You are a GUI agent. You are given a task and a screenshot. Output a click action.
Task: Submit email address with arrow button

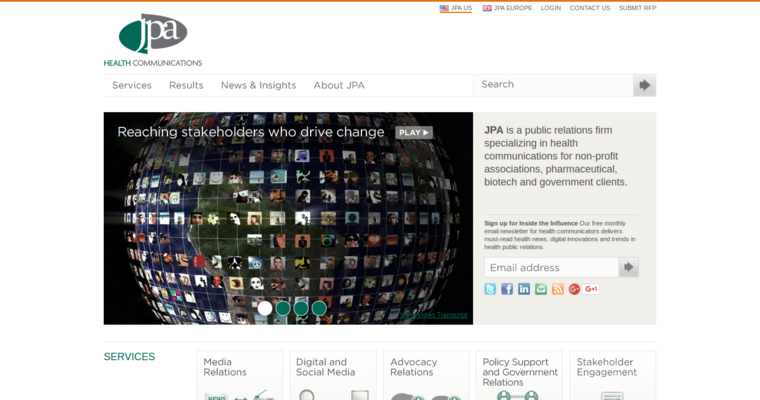(629, 267)
